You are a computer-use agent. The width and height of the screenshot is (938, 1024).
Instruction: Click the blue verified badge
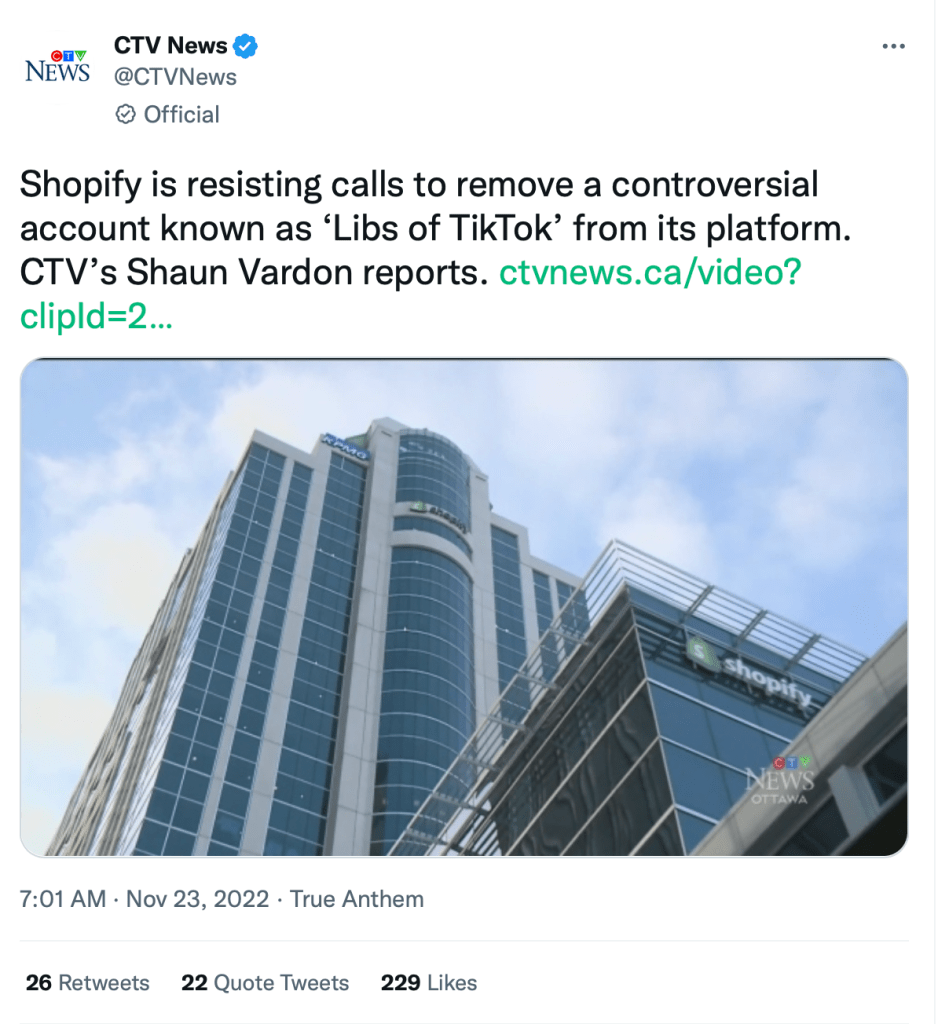point(246,45)
